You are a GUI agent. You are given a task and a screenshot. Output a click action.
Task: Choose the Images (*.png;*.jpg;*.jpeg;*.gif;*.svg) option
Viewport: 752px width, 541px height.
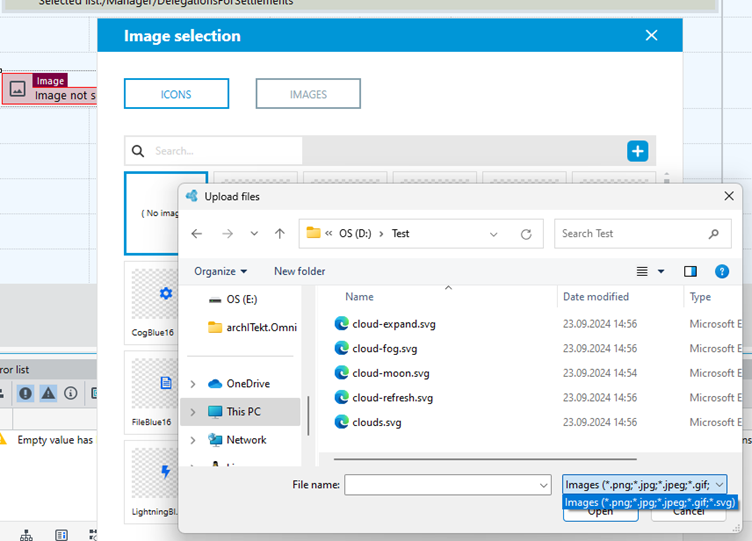pos(650,503)
